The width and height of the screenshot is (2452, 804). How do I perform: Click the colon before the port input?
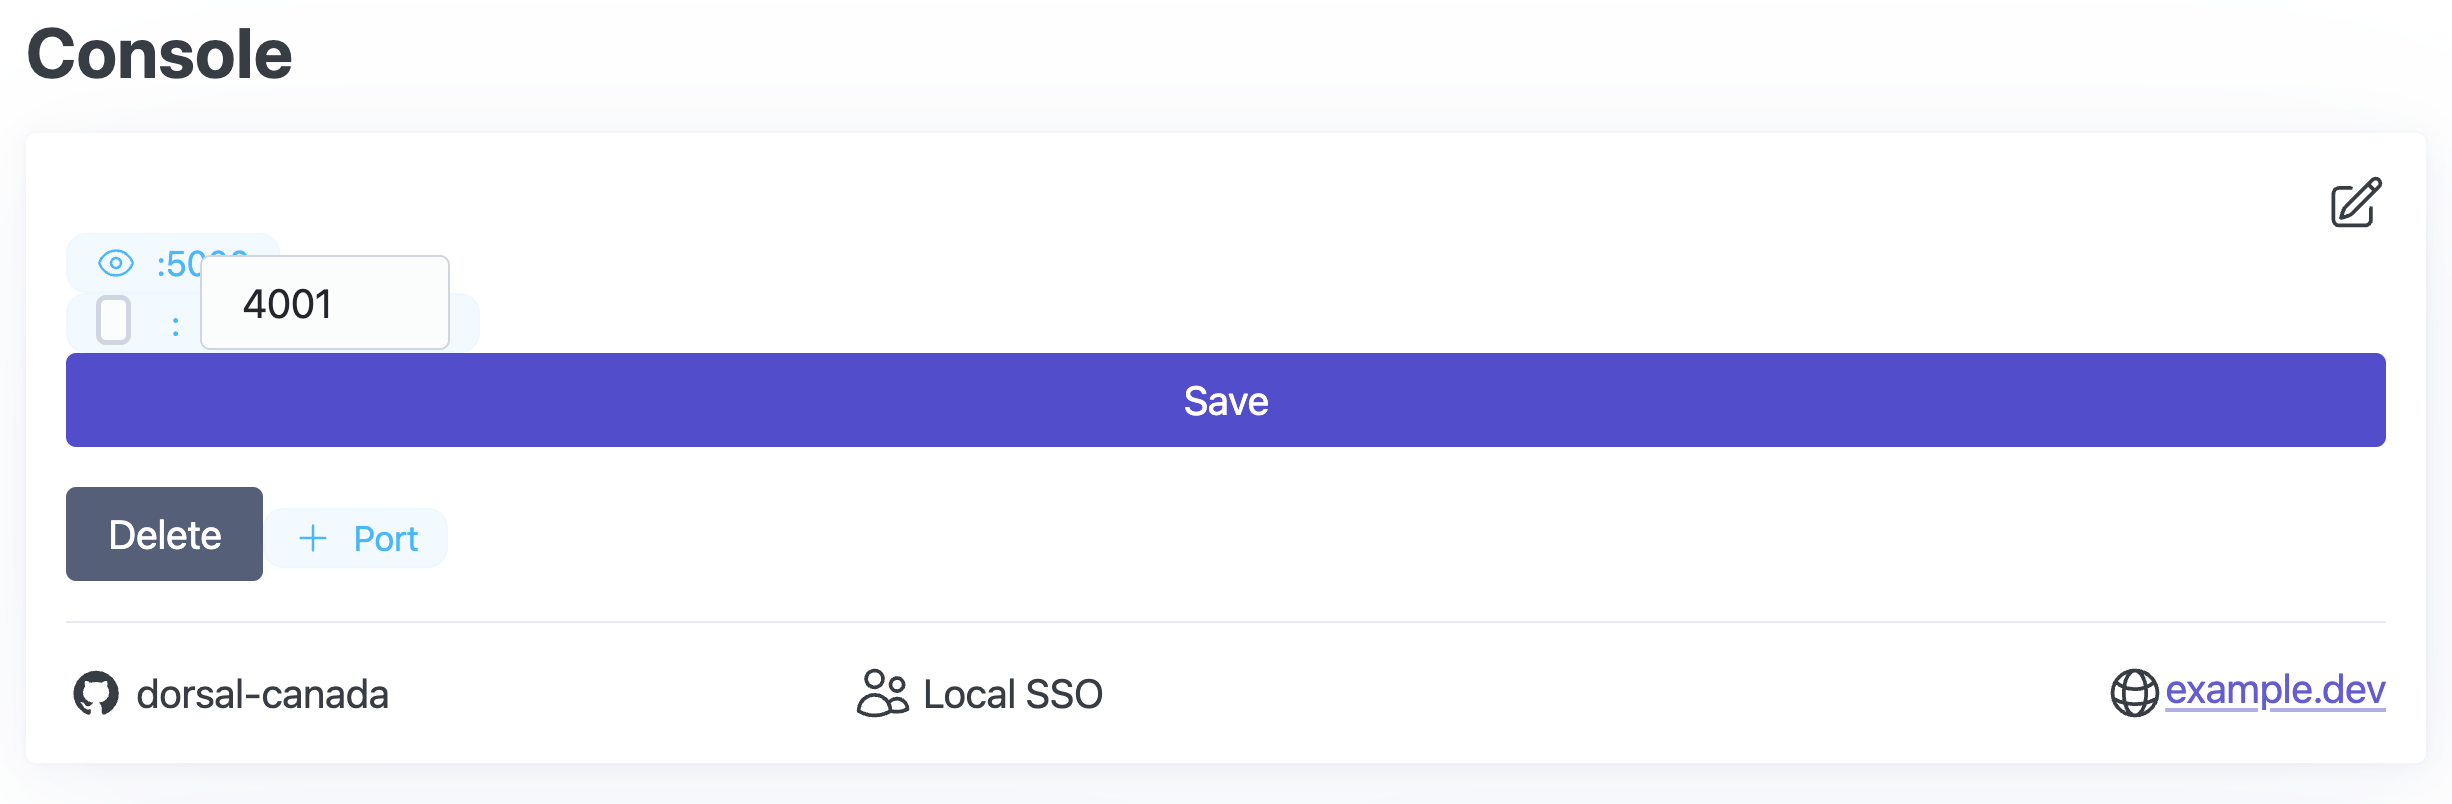tap(175, 326)
